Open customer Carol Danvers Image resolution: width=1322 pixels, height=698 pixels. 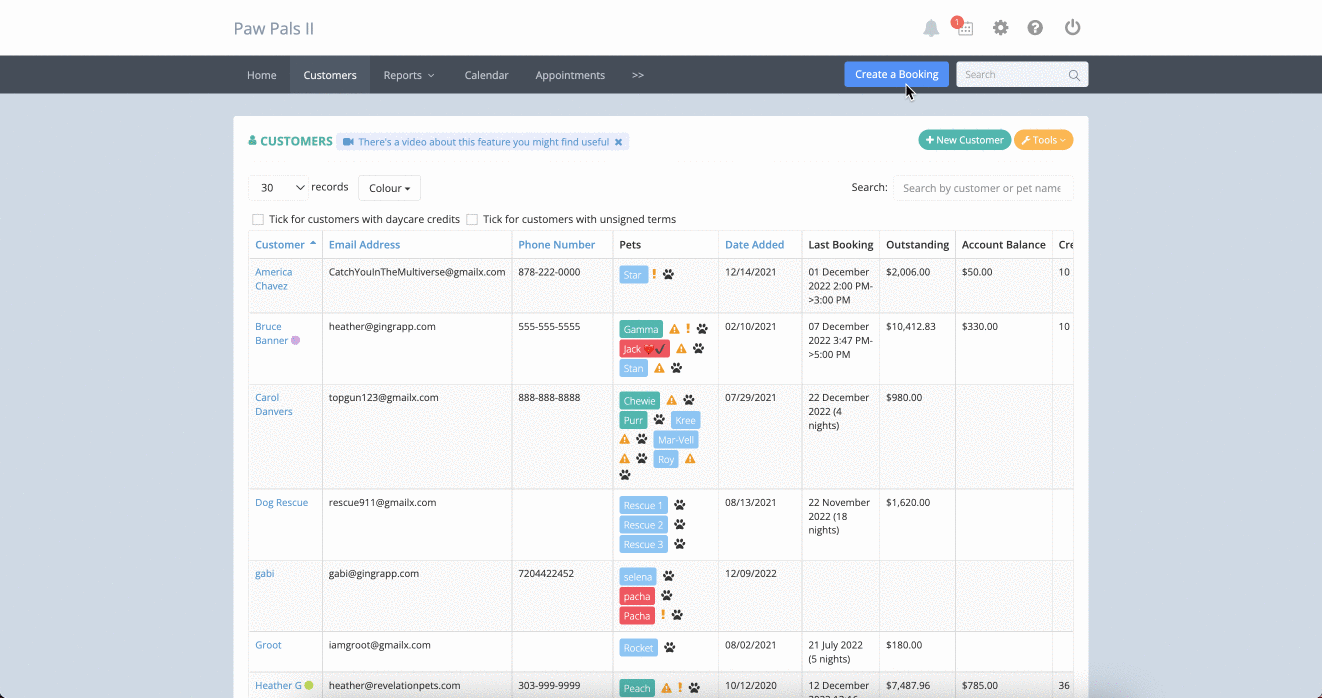[x=273, y=404]
